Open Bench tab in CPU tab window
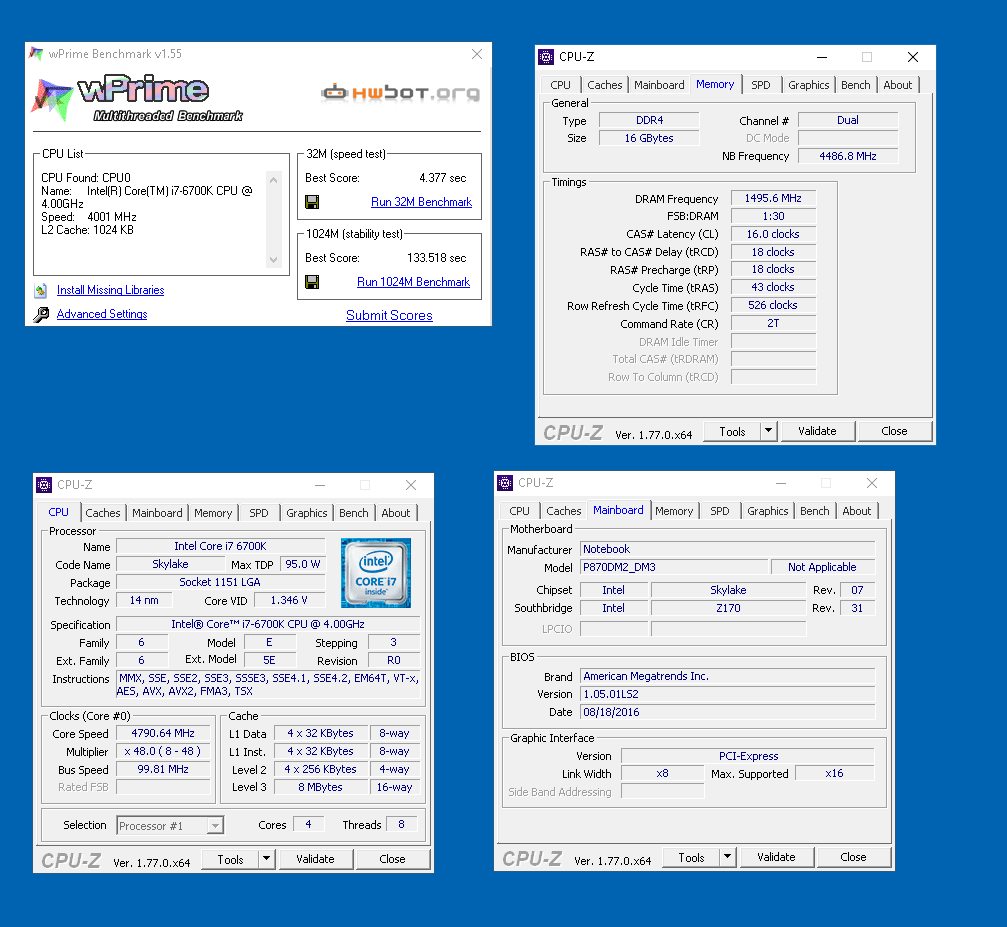 (x=354, y=513)
